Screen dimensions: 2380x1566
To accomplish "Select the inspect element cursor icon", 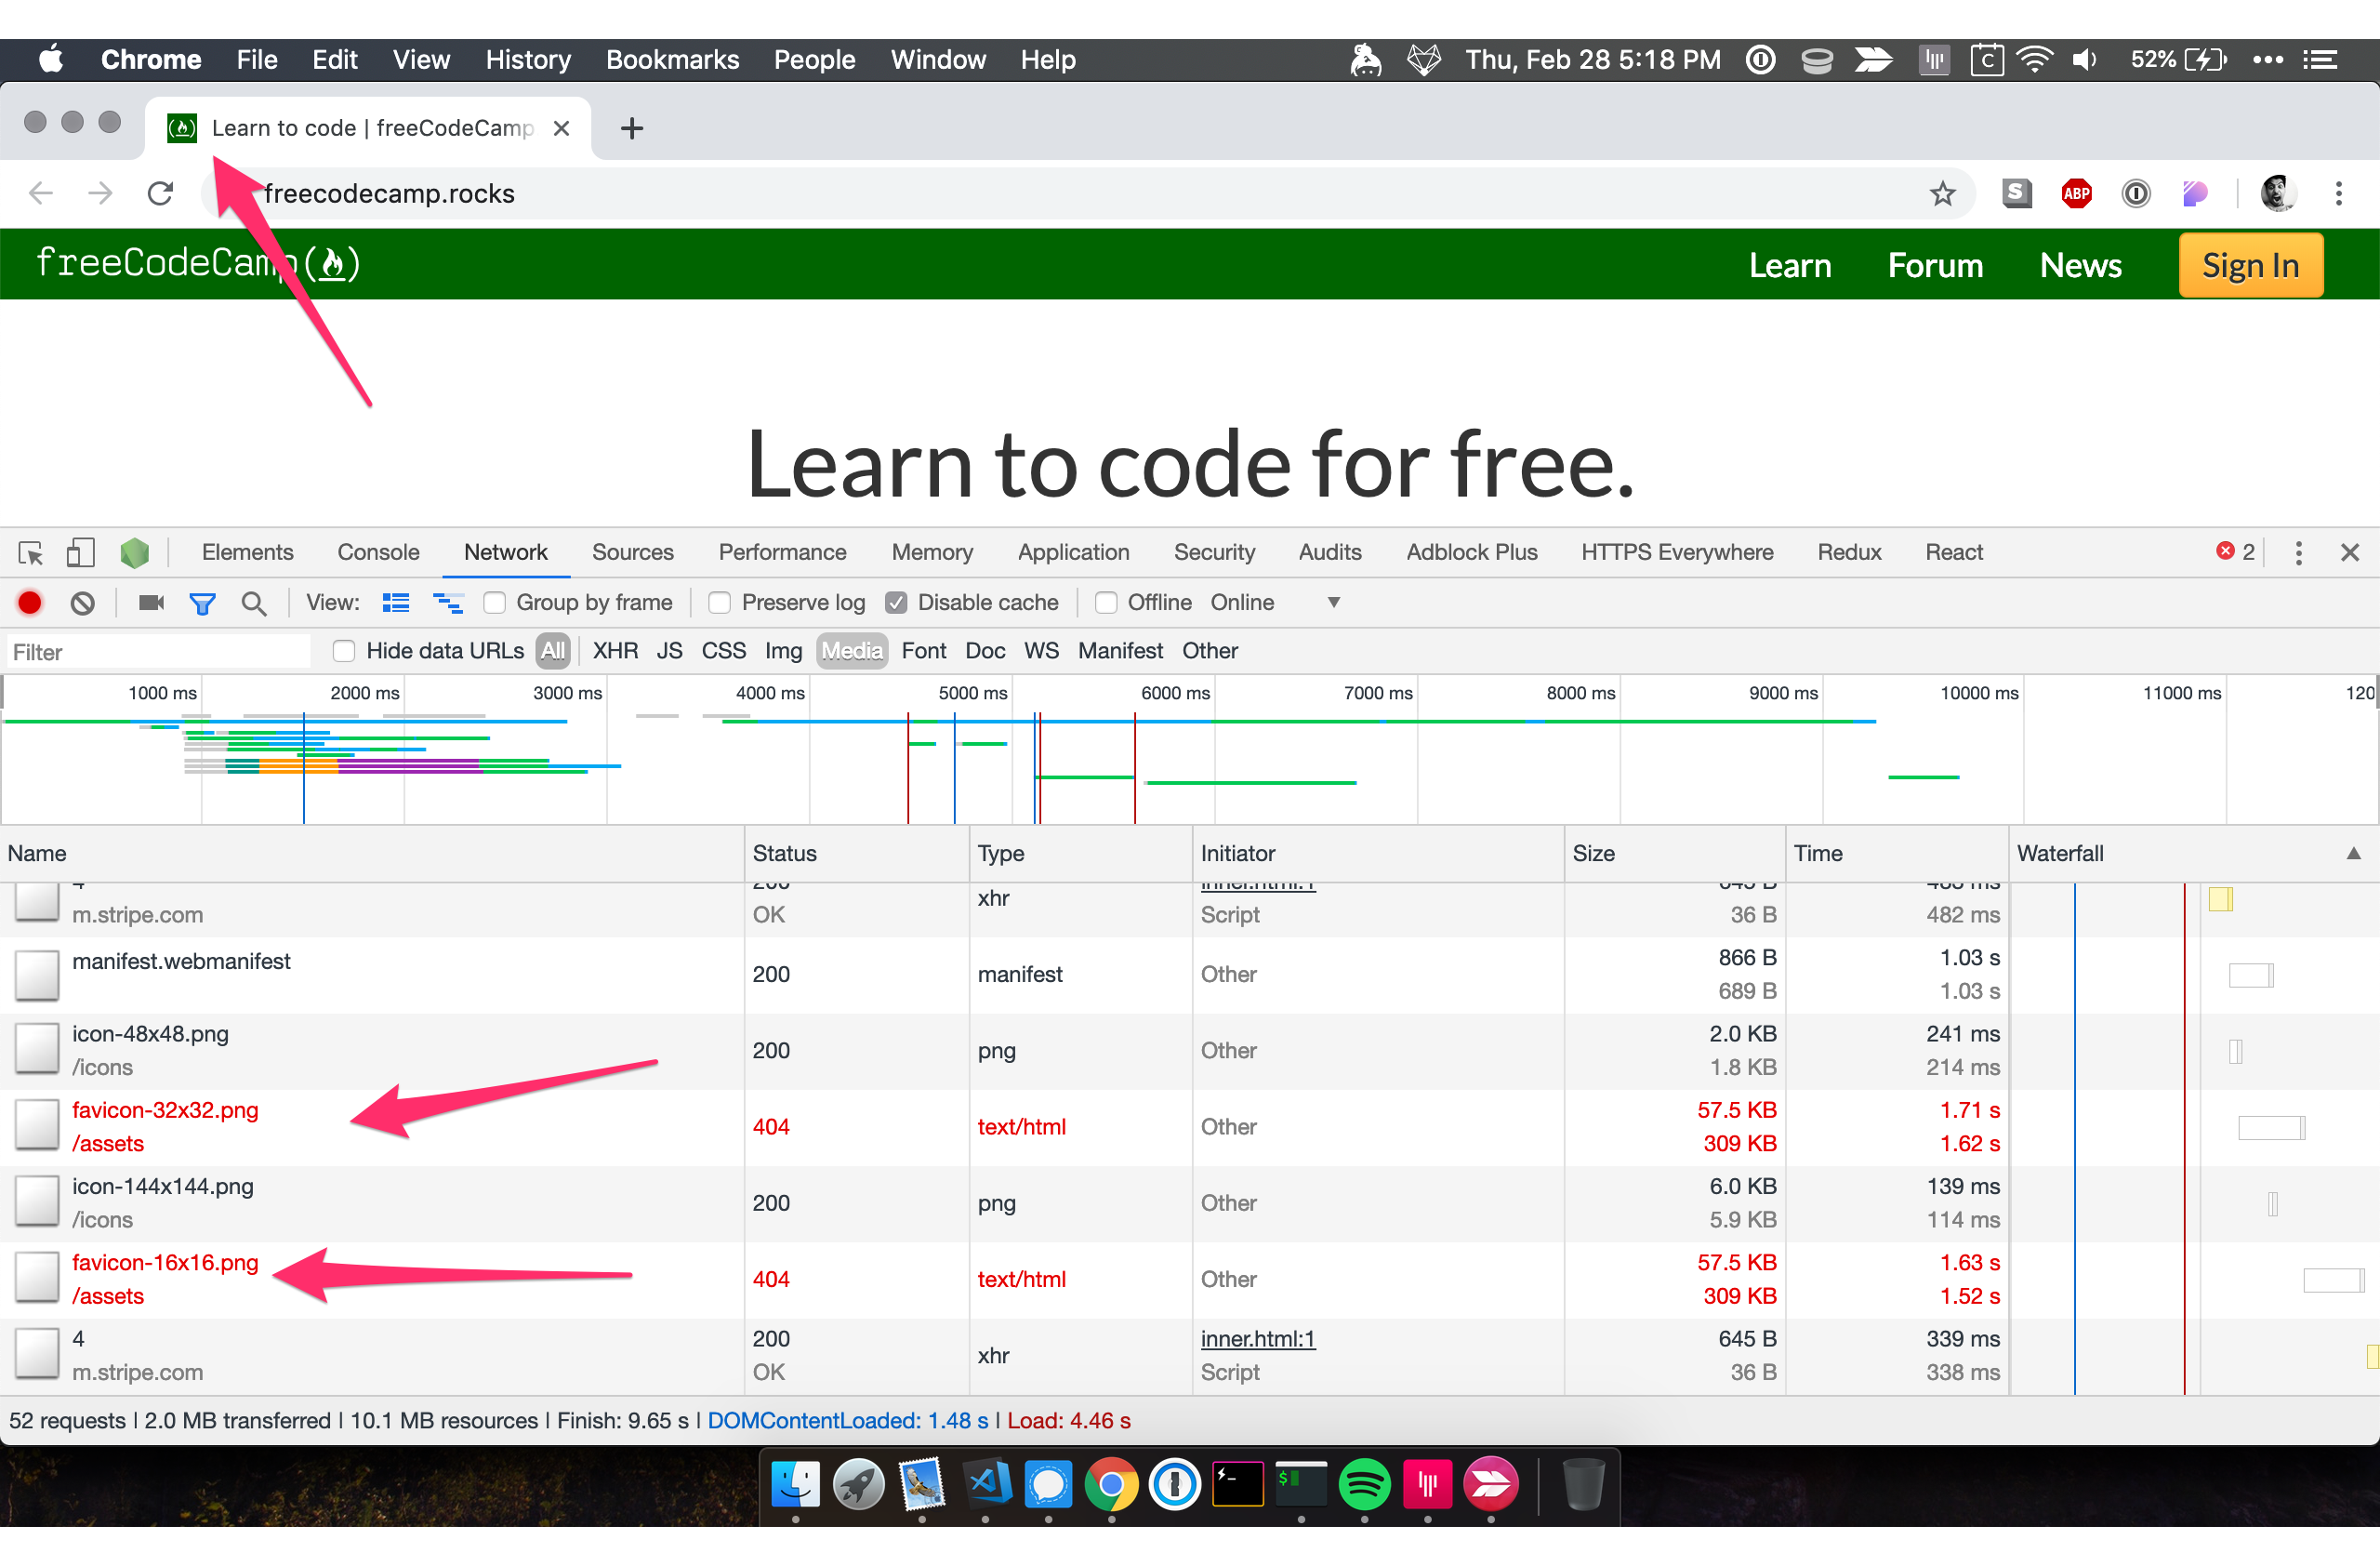I will [x=30, y=553].
